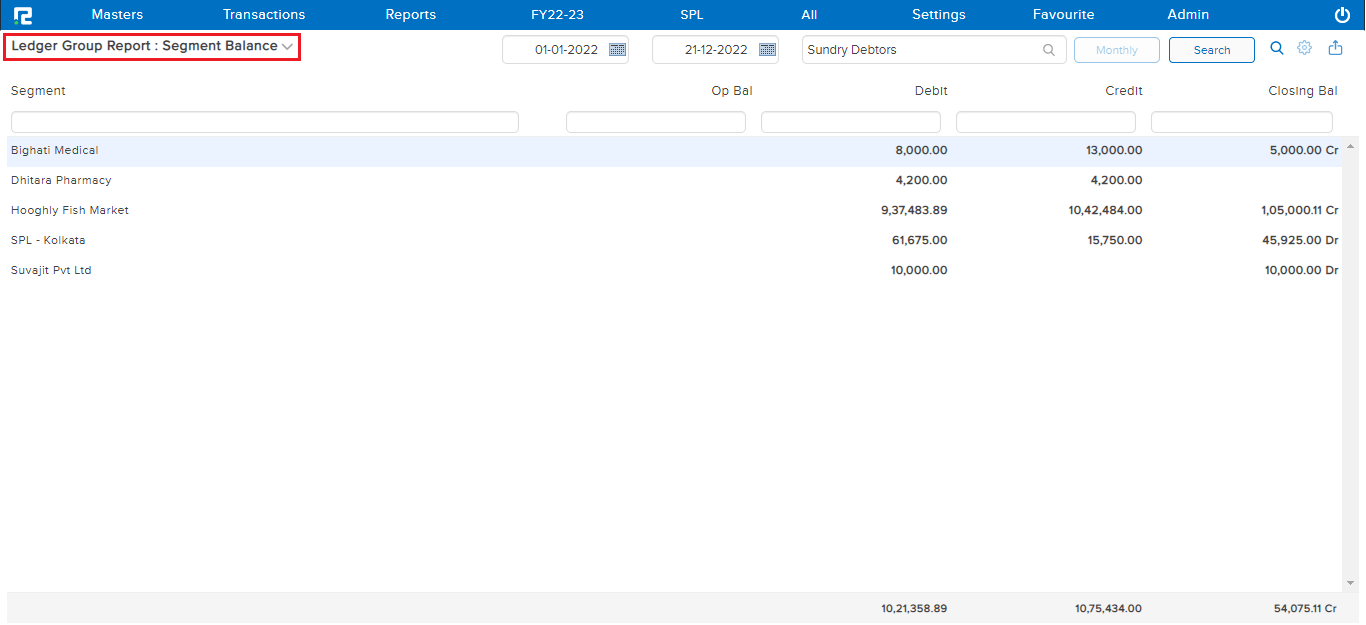Click the power logout icon
The width and height of the screenshot is (1366, 625).
click(1342, 15)
